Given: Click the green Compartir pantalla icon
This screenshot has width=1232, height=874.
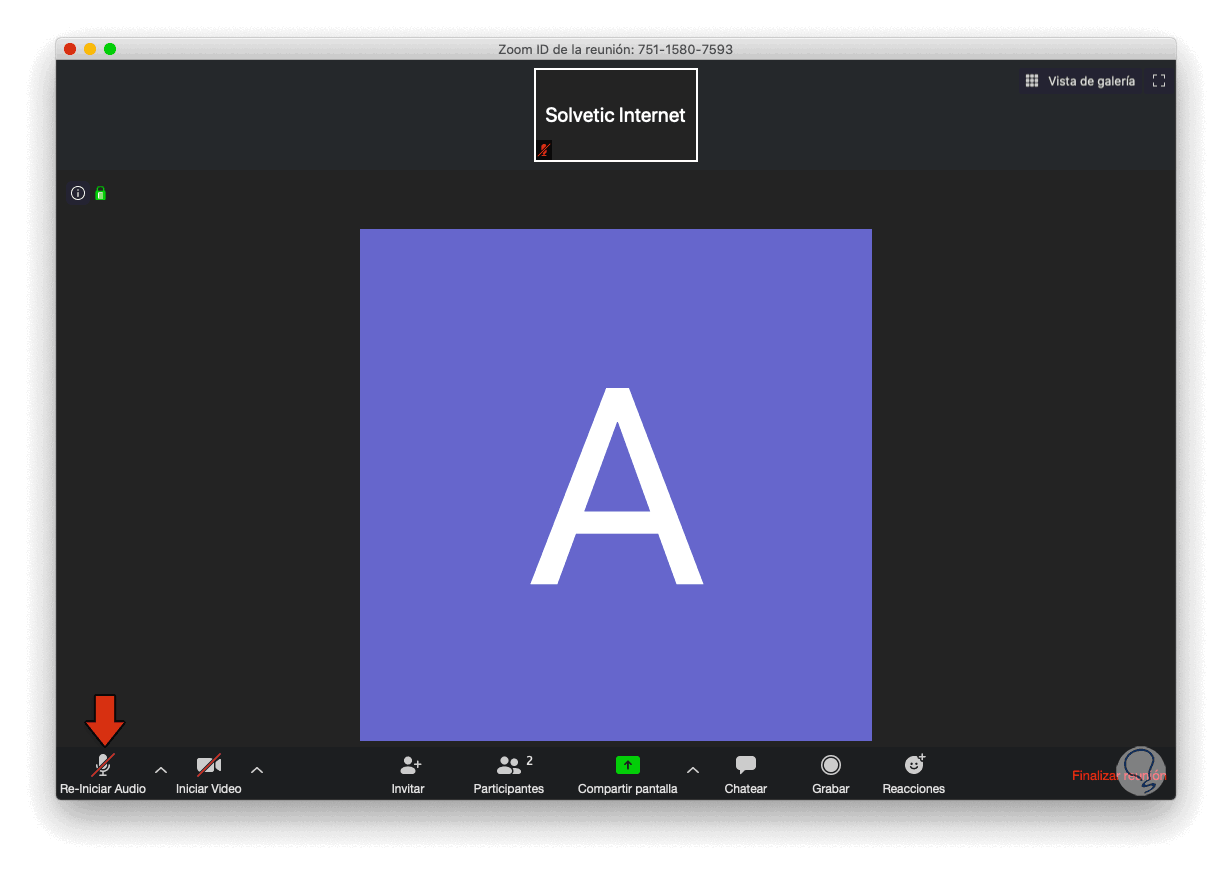Looking at the screenshot, I should [627, 765].
